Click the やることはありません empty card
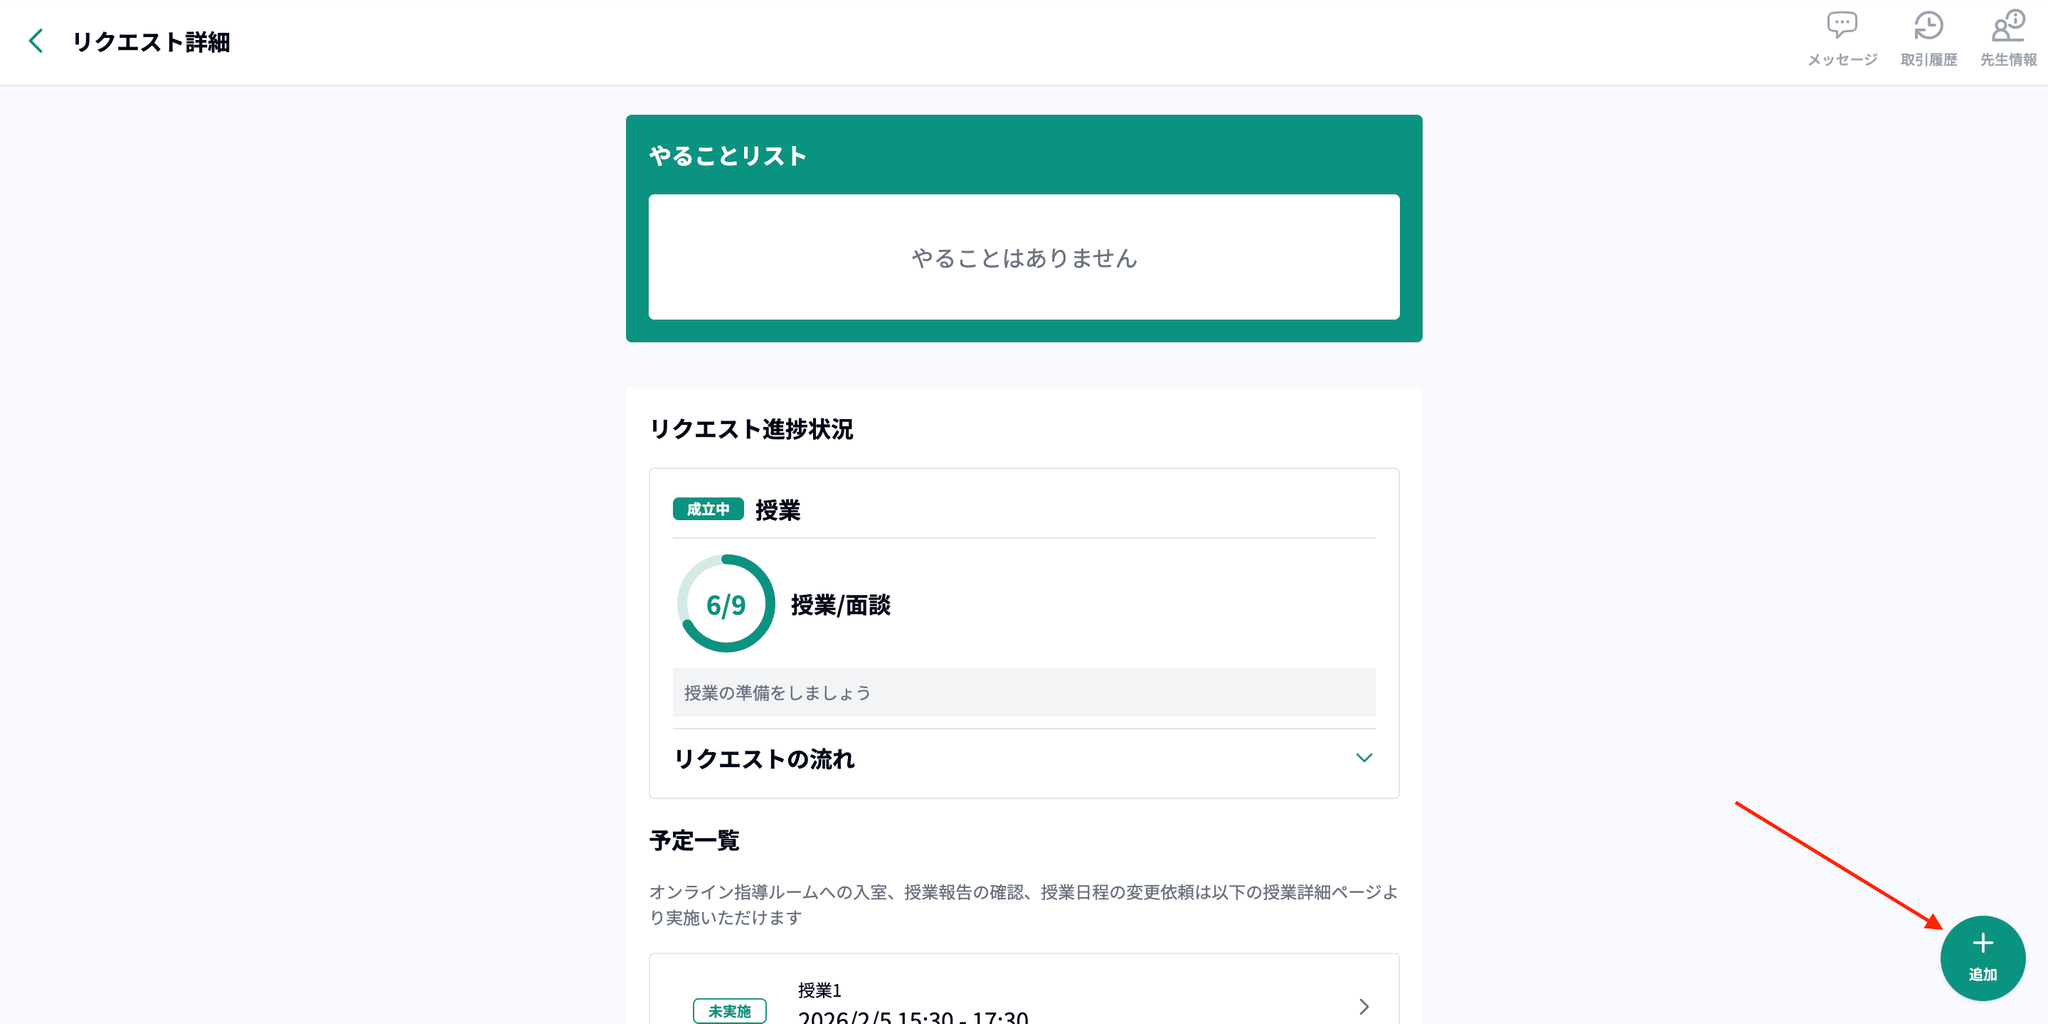This screenshot has width=2048, height=1024. 1024,258
